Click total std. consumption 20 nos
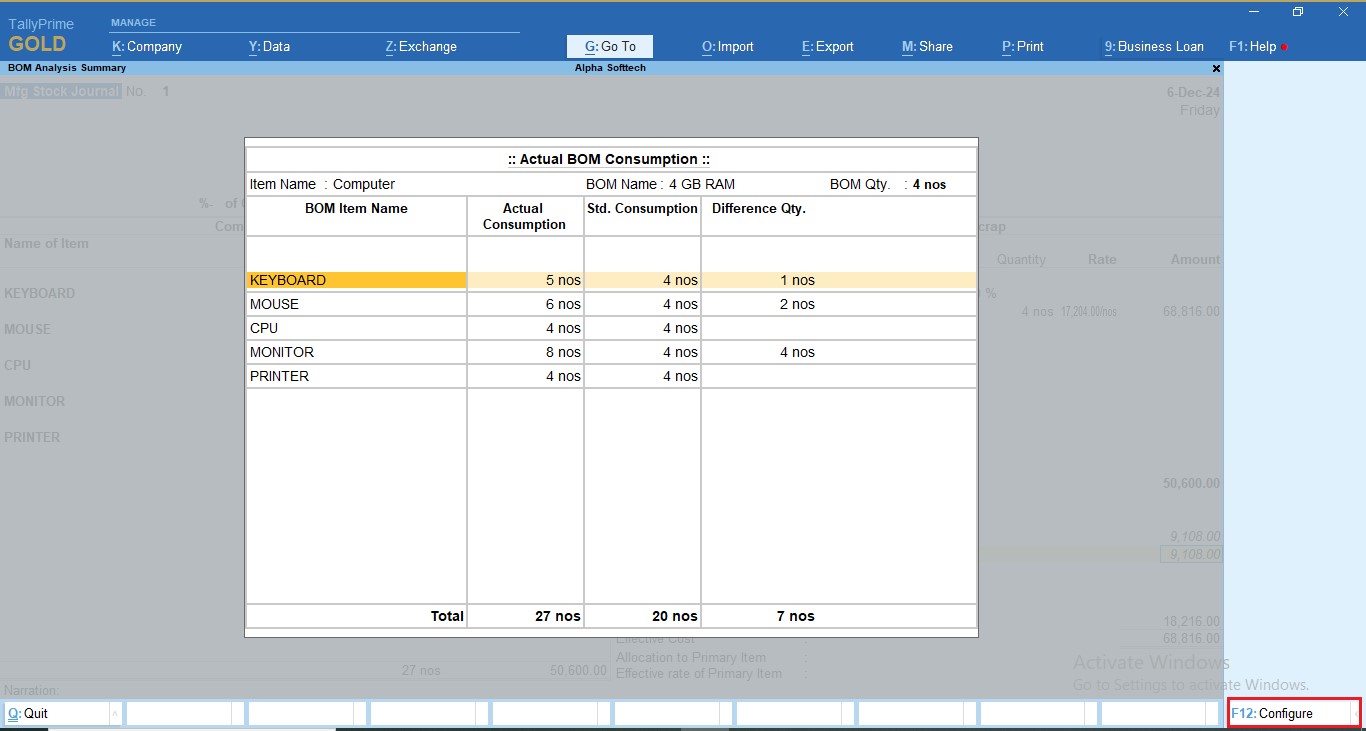Image resolution: width=1366 pixels, height=731 pixels. pos(675,616)
